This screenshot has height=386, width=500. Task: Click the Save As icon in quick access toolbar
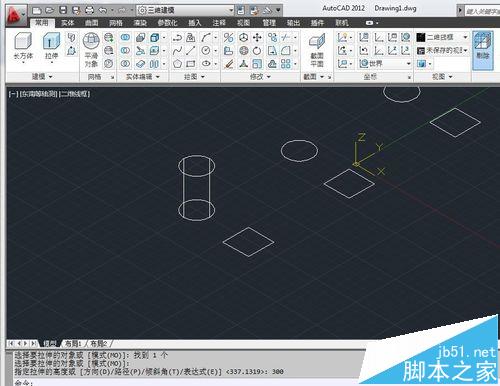[76, 10]
